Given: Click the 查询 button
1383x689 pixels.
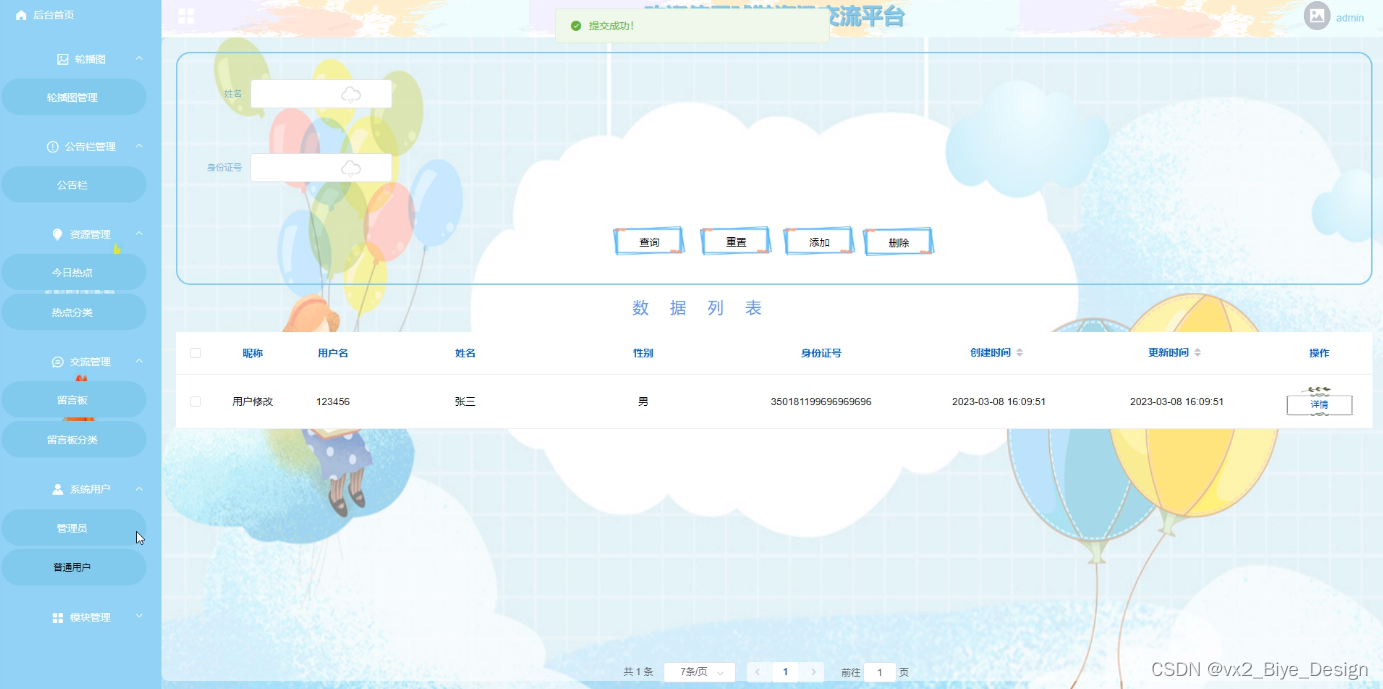Looking at the screenshot, I should coord(649,242).
